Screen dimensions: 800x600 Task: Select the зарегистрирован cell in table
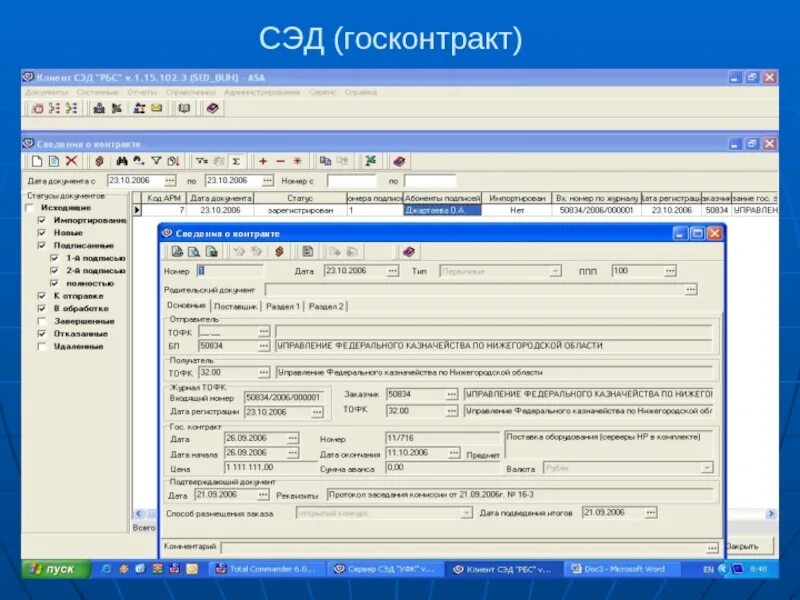click(299, 210)
